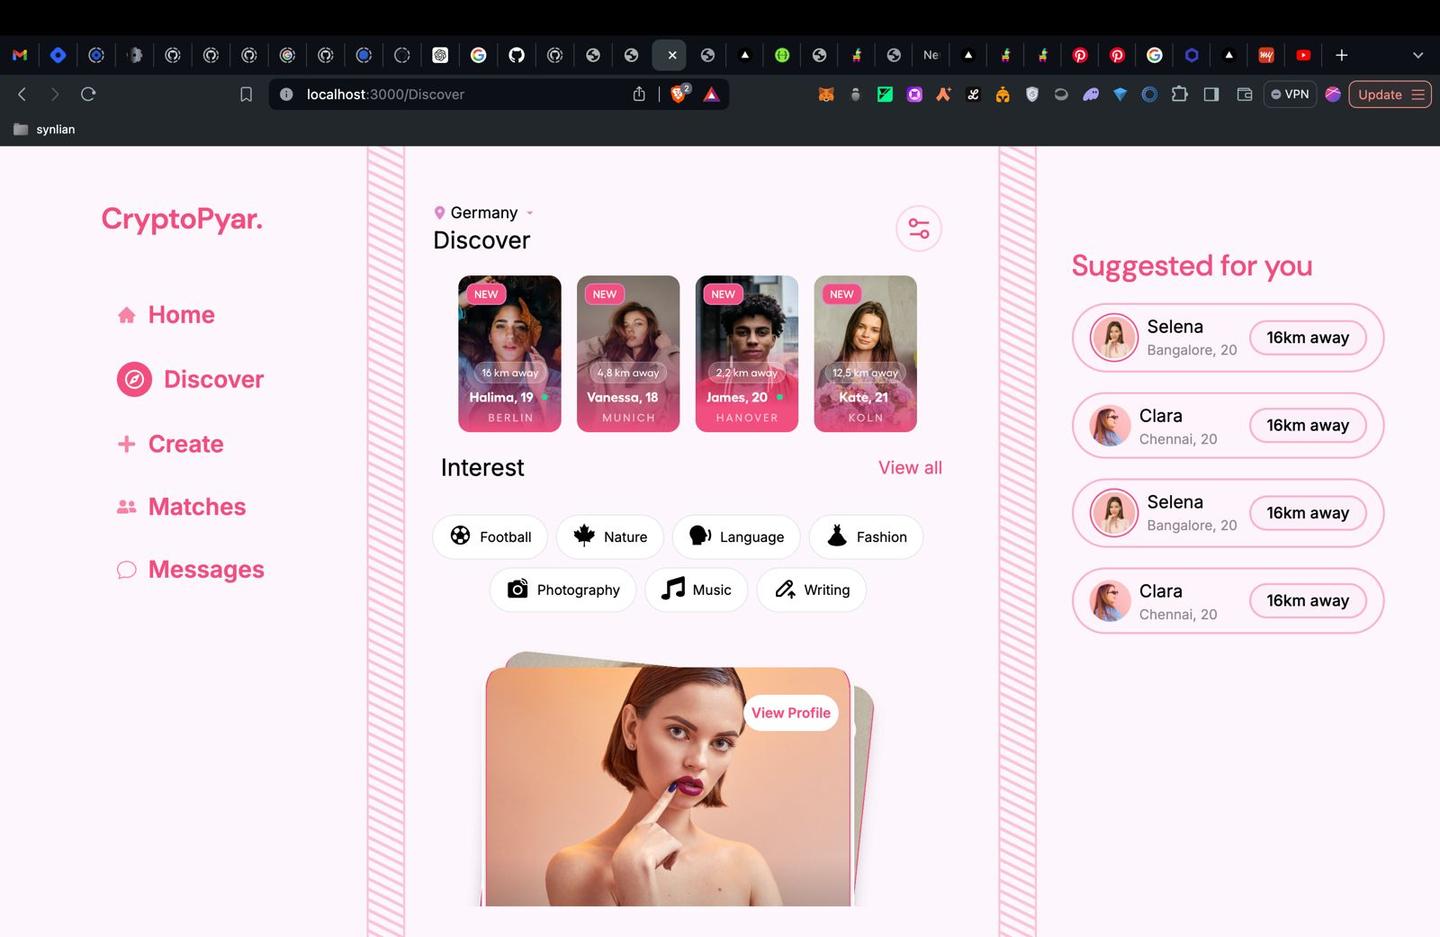Close the current browser tab

click(672, 55)
